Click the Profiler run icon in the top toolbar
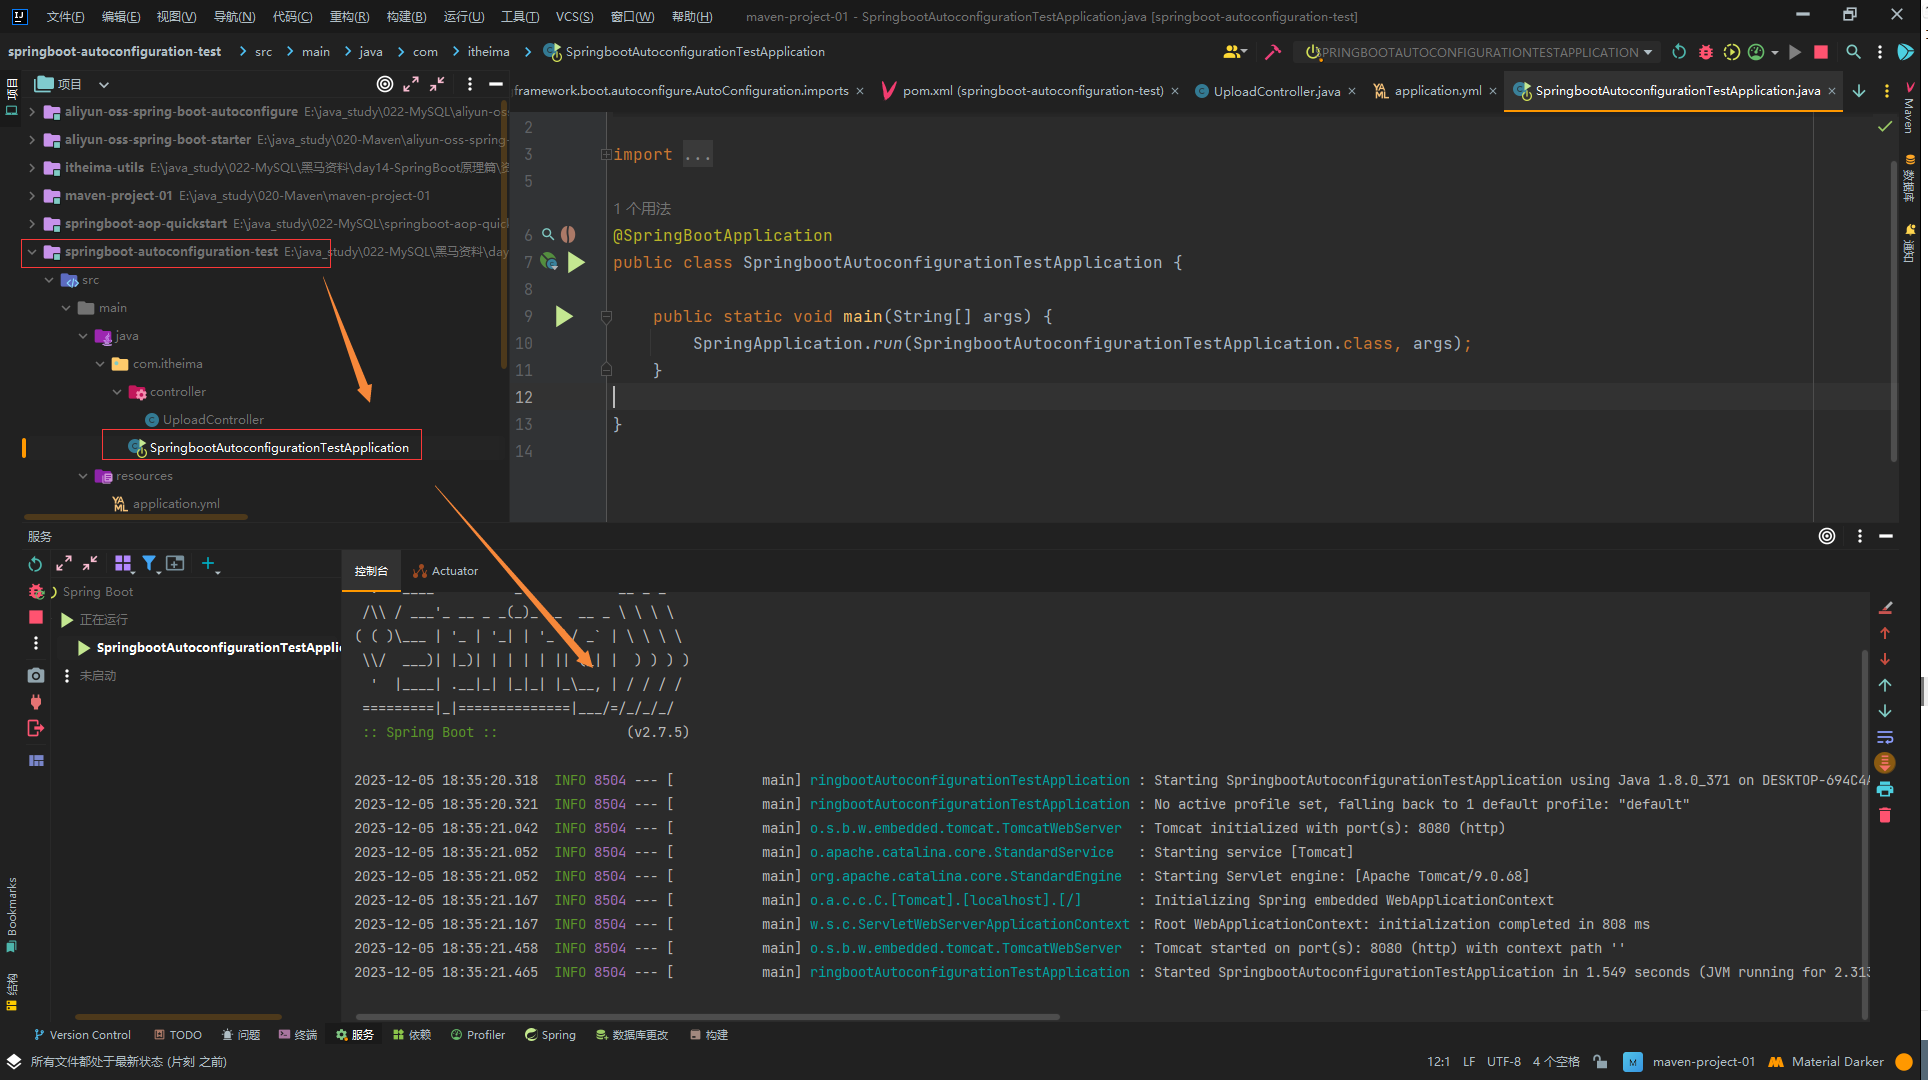 1756,52
